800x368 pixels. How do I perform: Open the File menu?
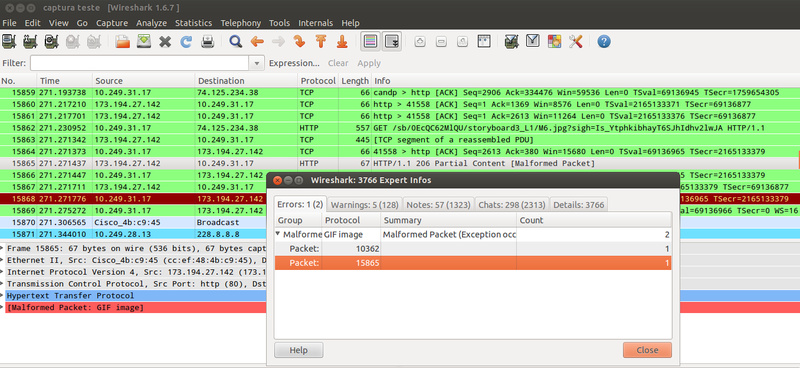click(9, 23)
